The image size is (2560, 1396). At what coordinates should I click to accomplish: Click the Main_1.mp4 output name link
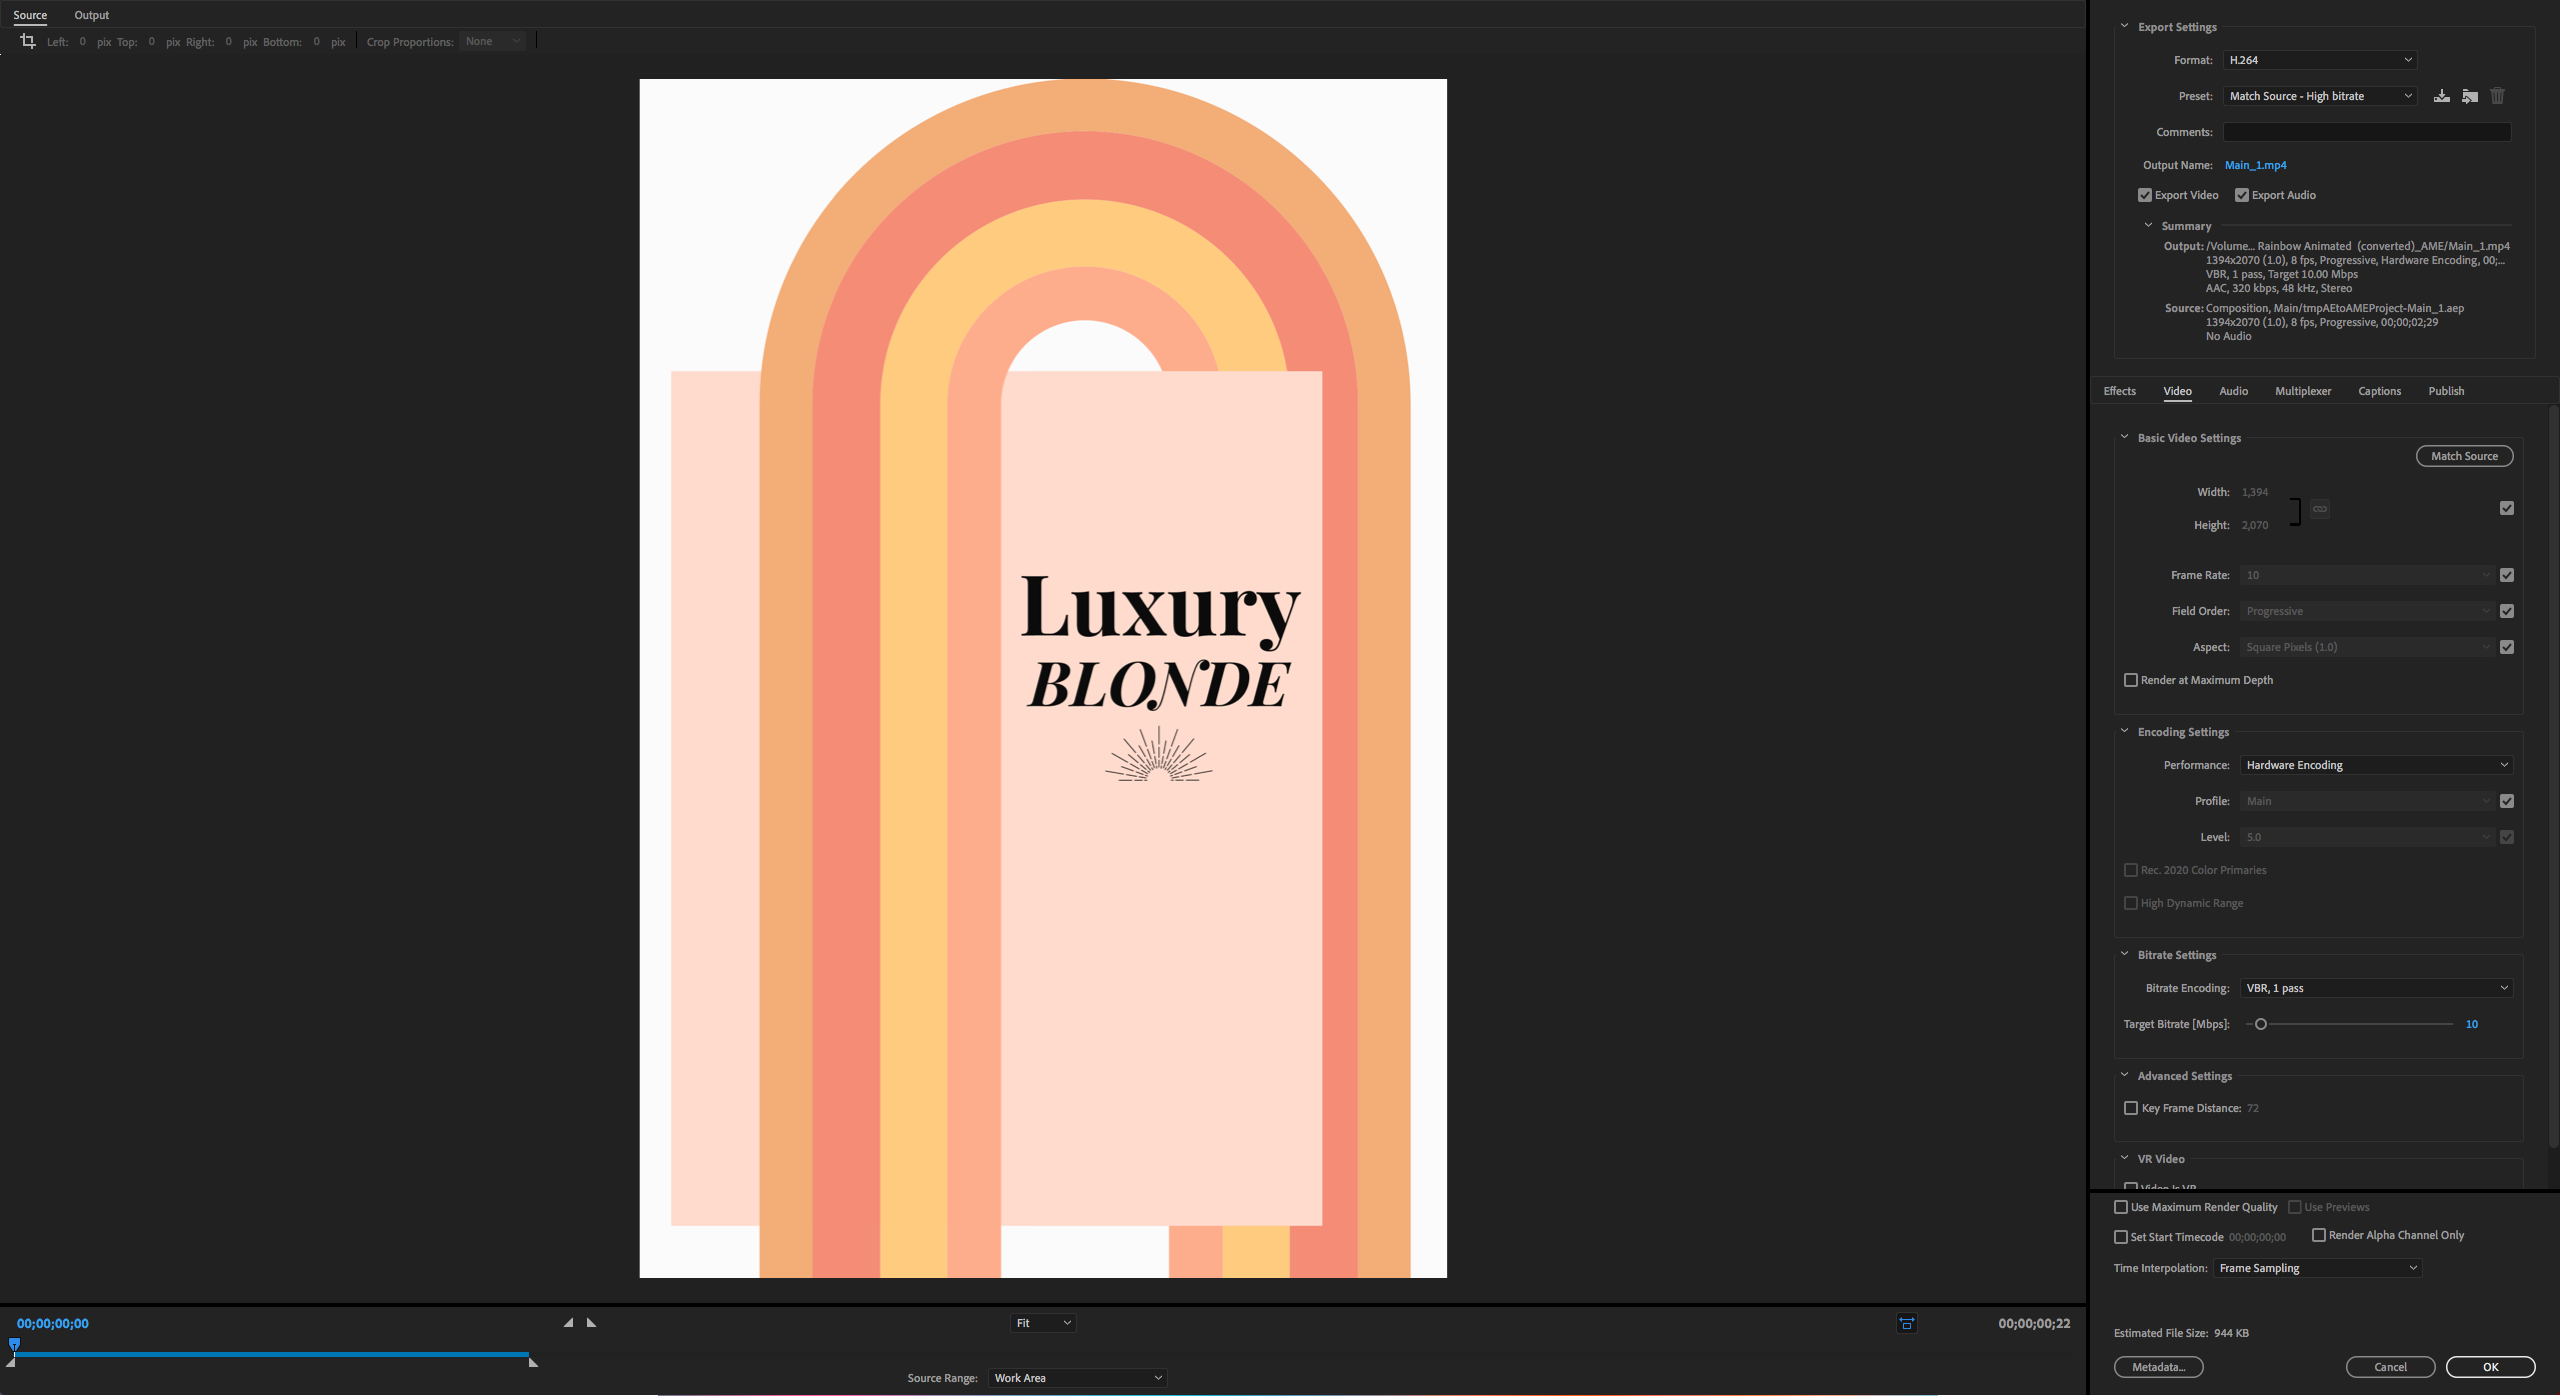pos(2255,165)
